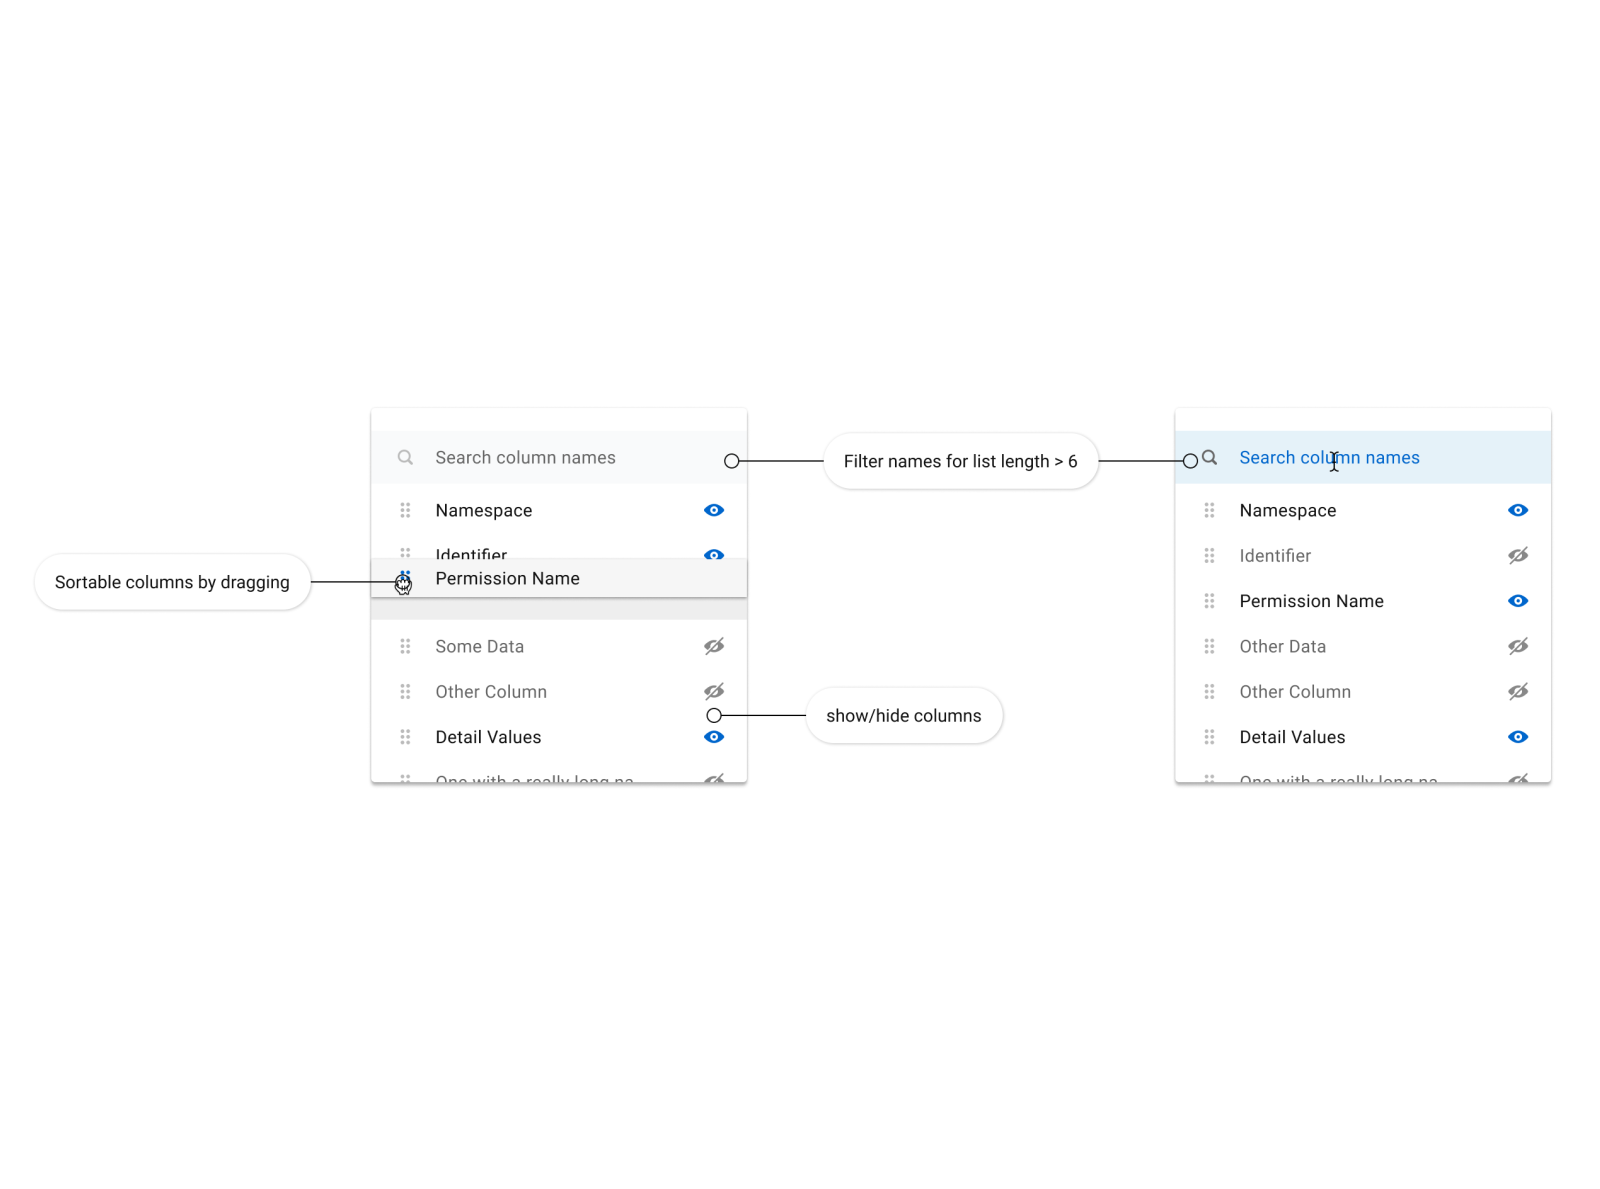1600x1189 pixels.
Task: Click the search magnifier icon in the right panel
Action: [1209, 457]
